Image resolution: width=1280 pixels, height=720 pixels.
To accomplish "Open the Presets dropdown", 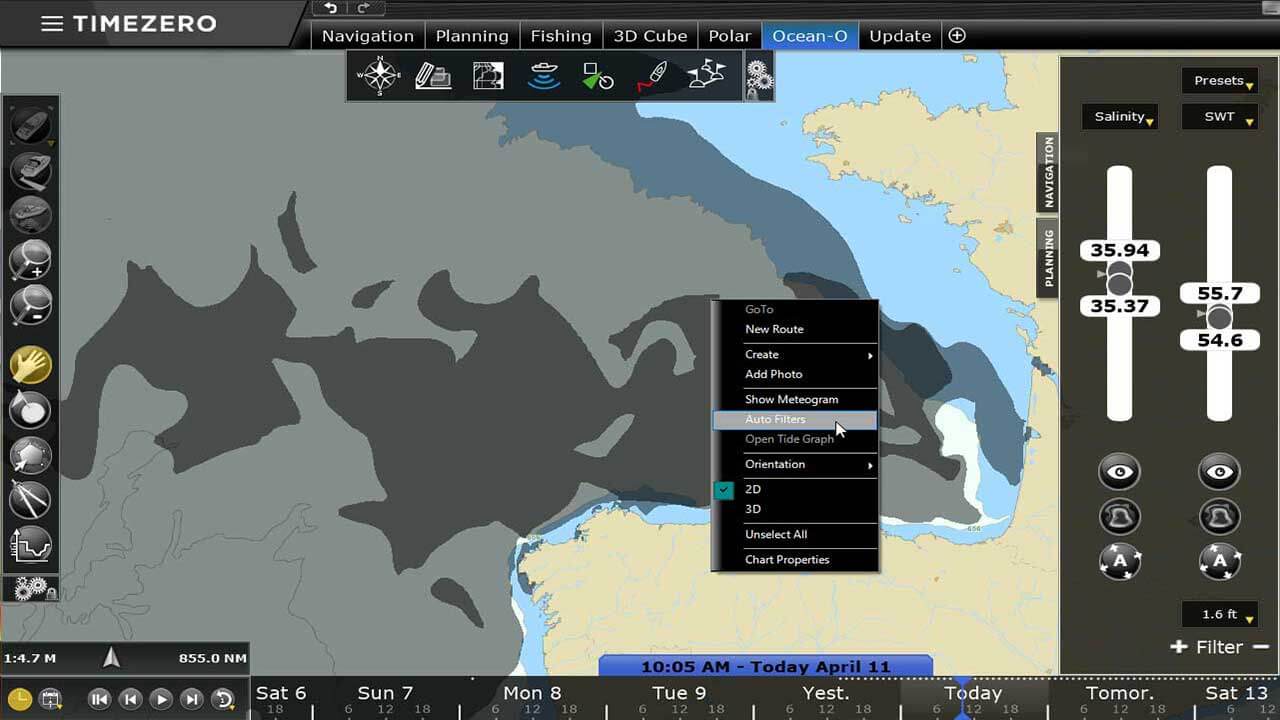I will pos(1219,81).
